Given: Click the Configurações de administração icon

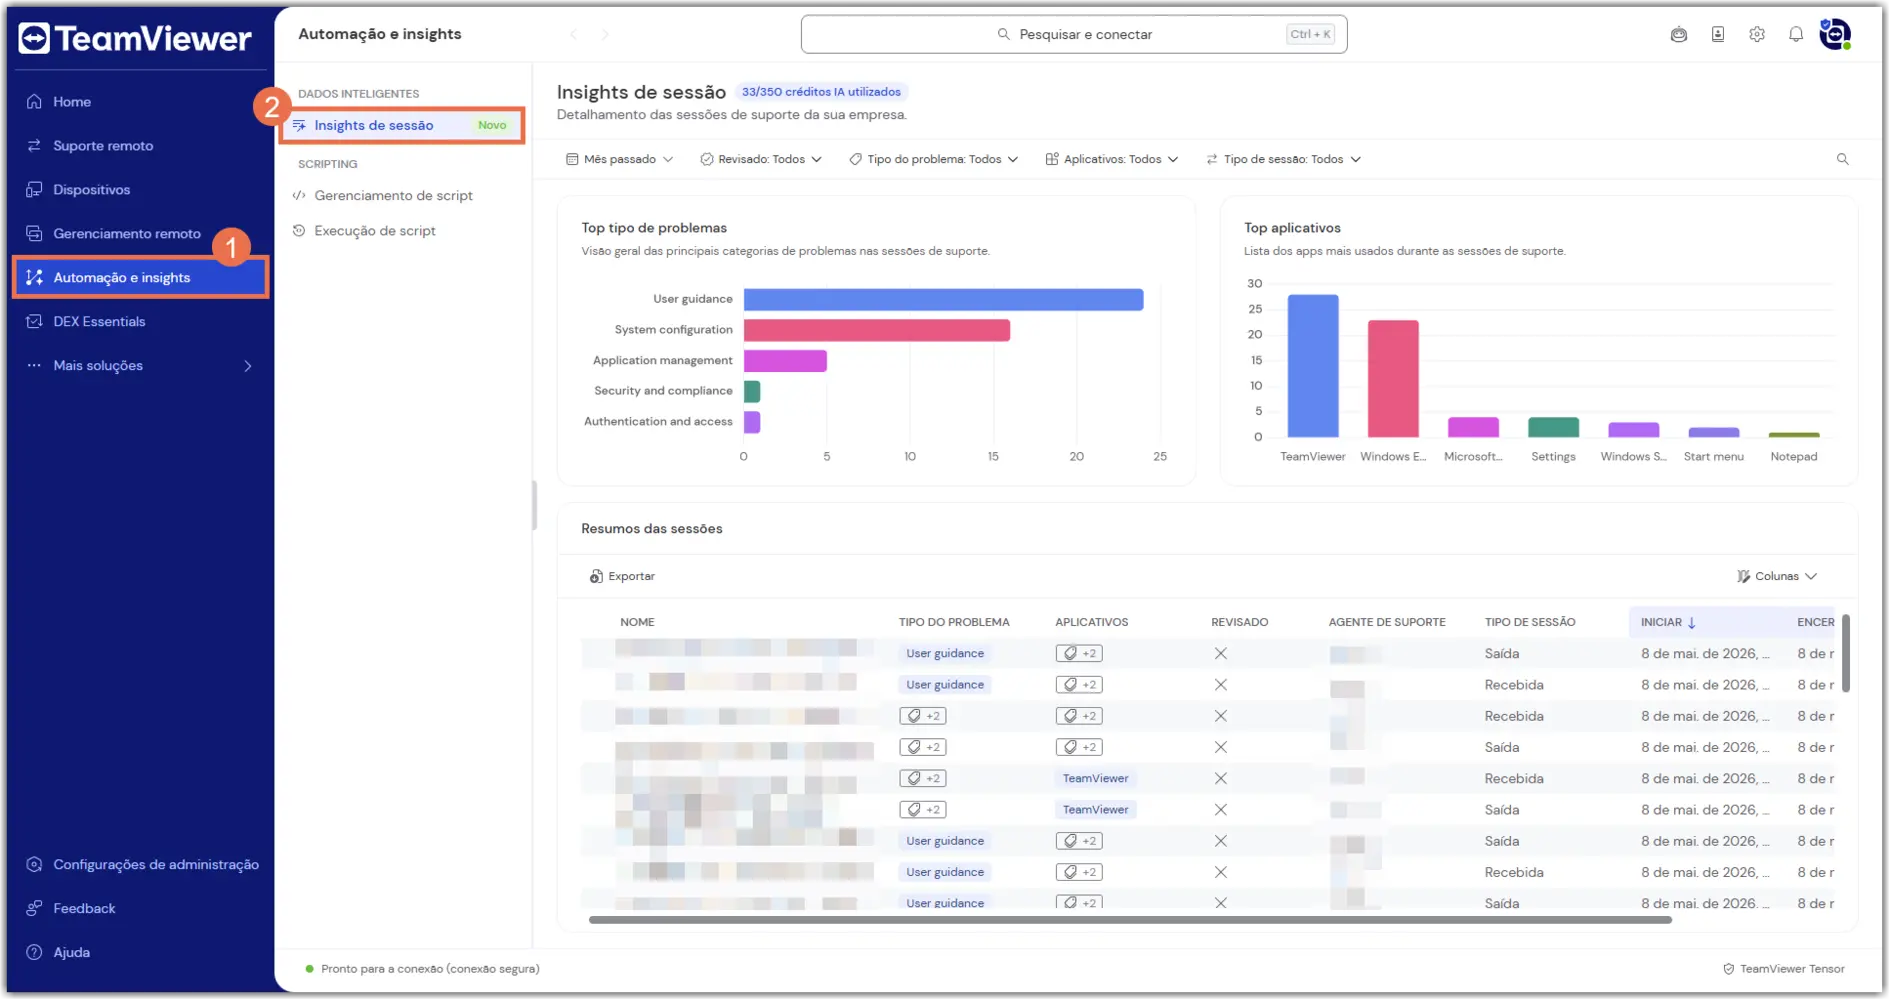Looking at the screenshot, I should [34, 864].
